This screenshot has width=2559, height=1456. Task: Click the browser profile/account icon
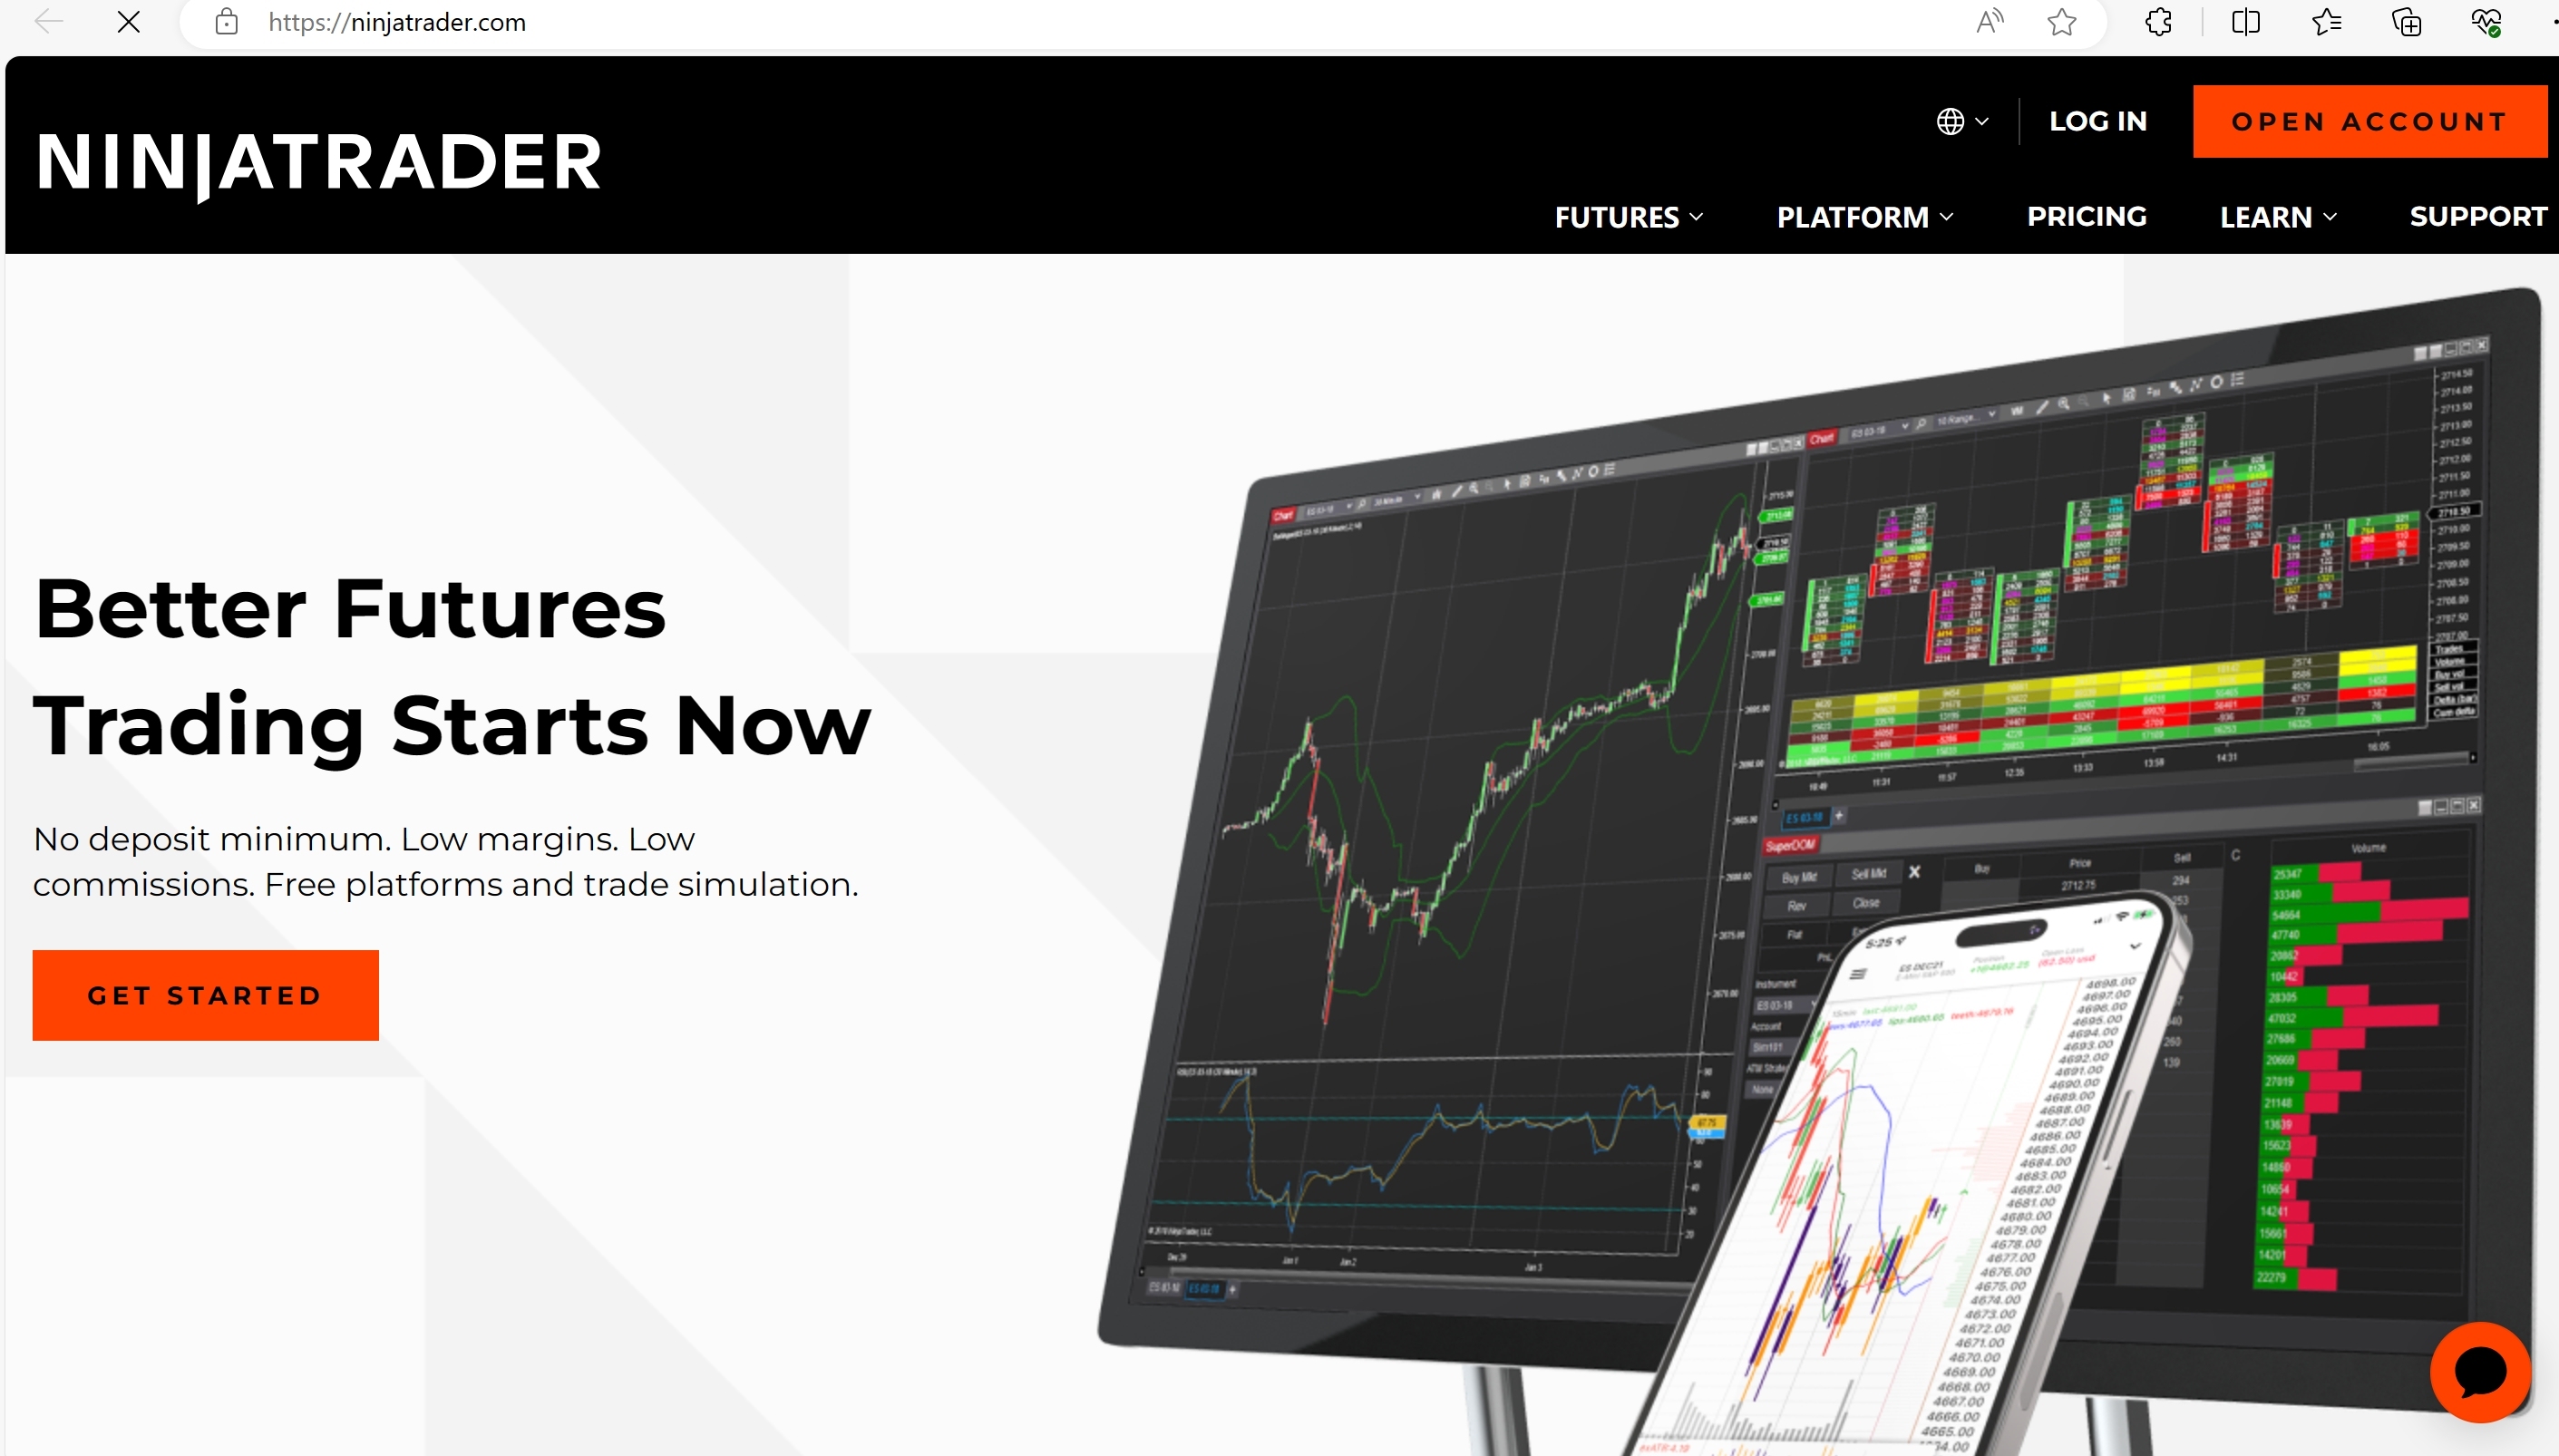[2554, 23]
